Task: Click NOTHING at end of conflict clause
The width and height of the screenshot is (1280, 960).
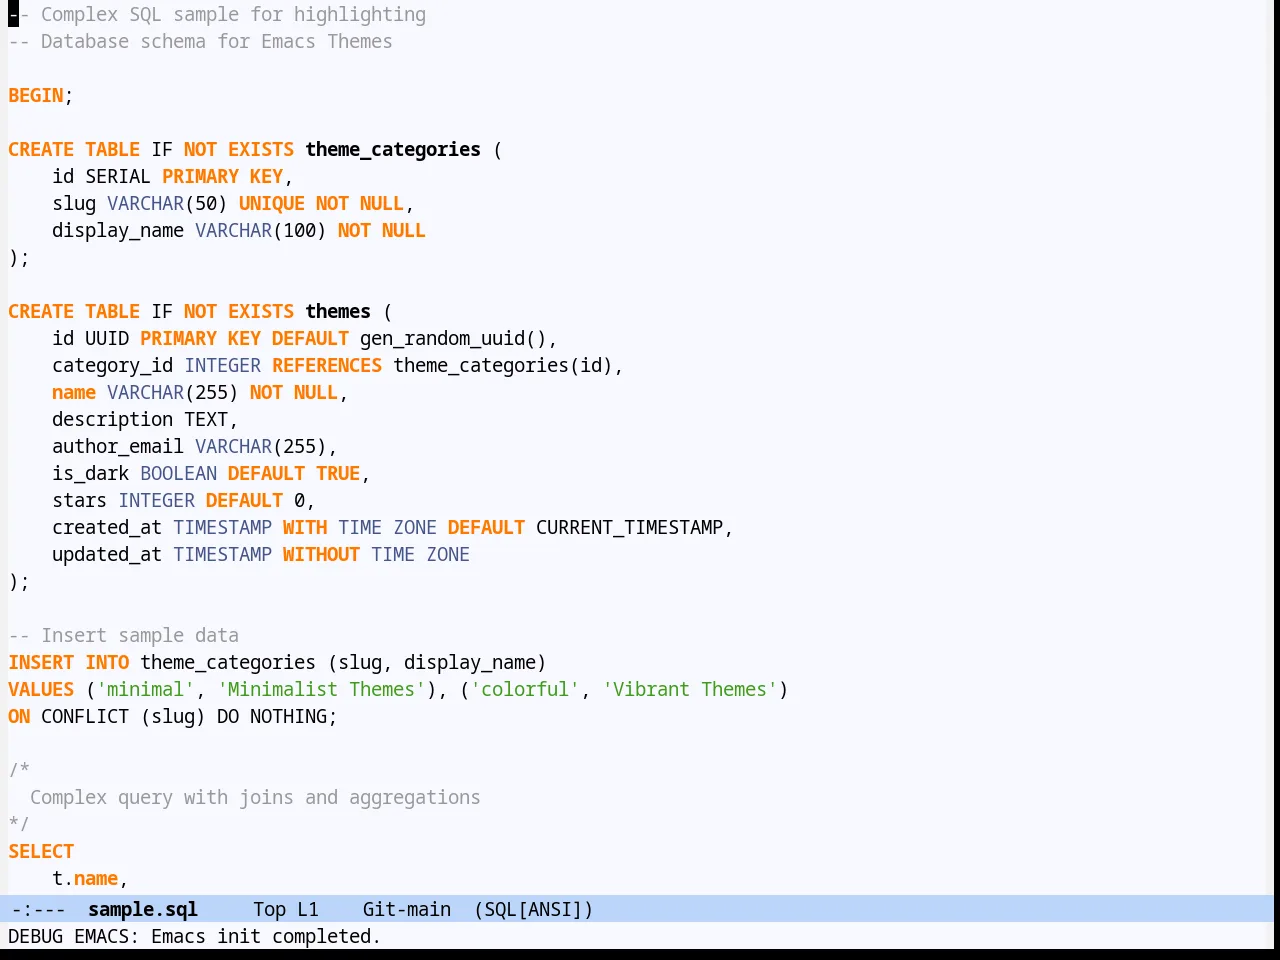Action: click(288, 716)
